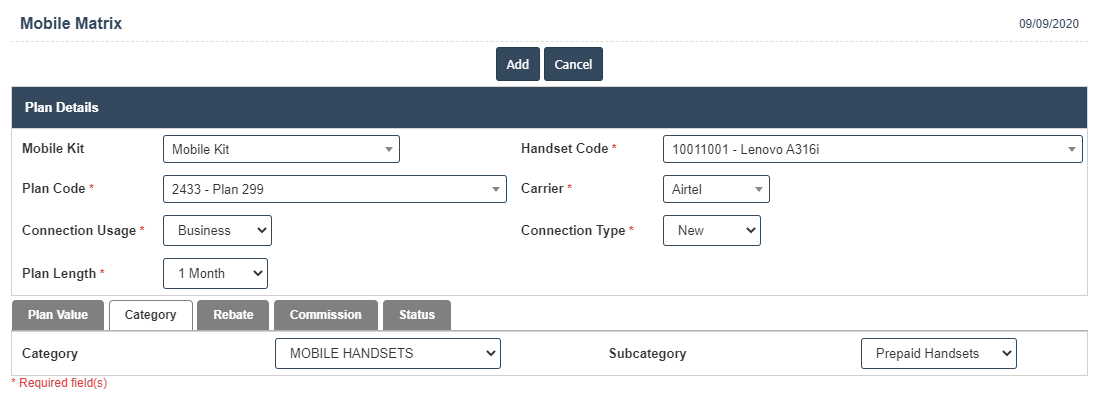Click the Plan Details section header
The height and width of the screenshot is (402, 1099).
click(x=548, y=107)
